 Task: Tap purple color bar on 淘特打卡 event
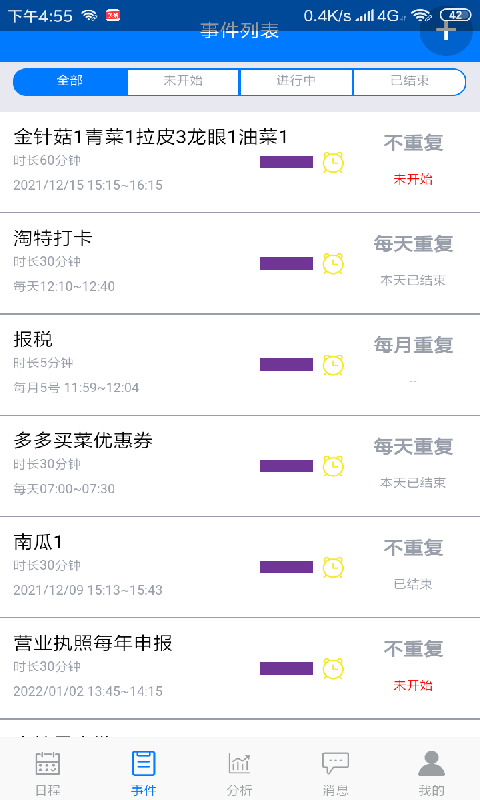[x=286, y=263]
